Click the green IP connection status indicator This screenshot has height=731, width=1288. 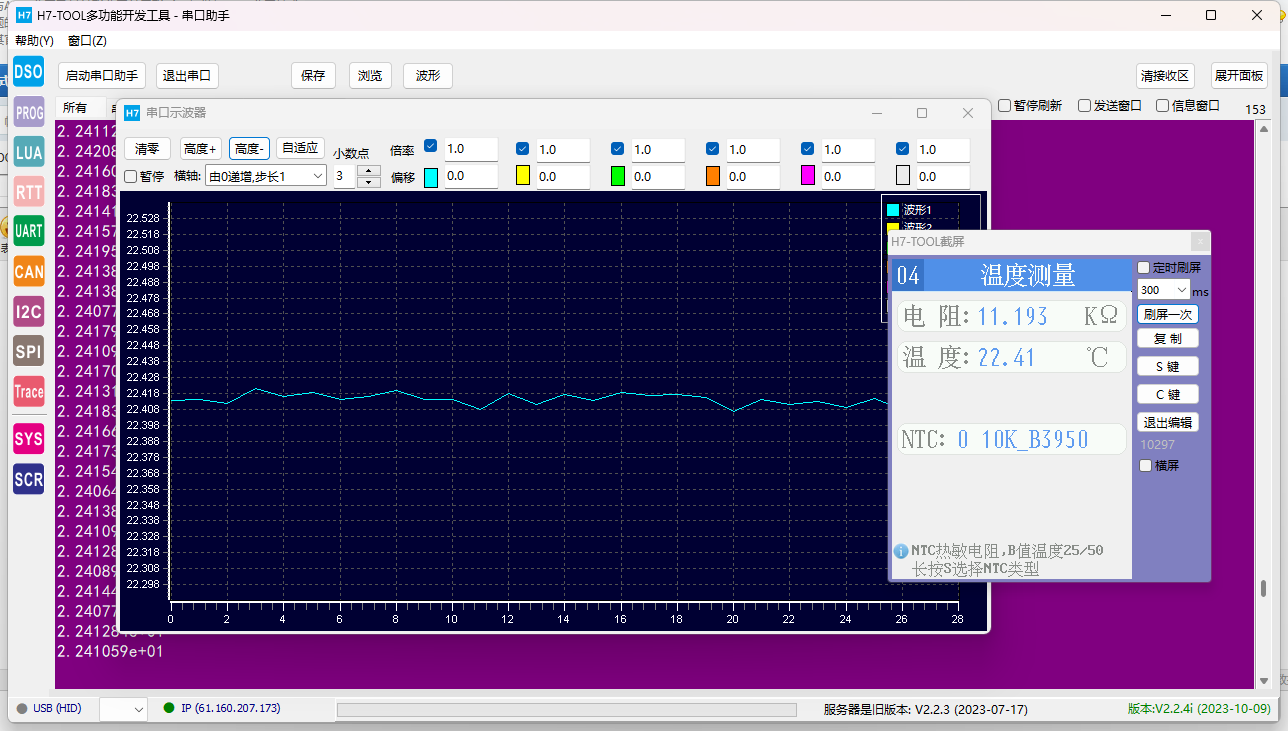click(x=169, y=708)
